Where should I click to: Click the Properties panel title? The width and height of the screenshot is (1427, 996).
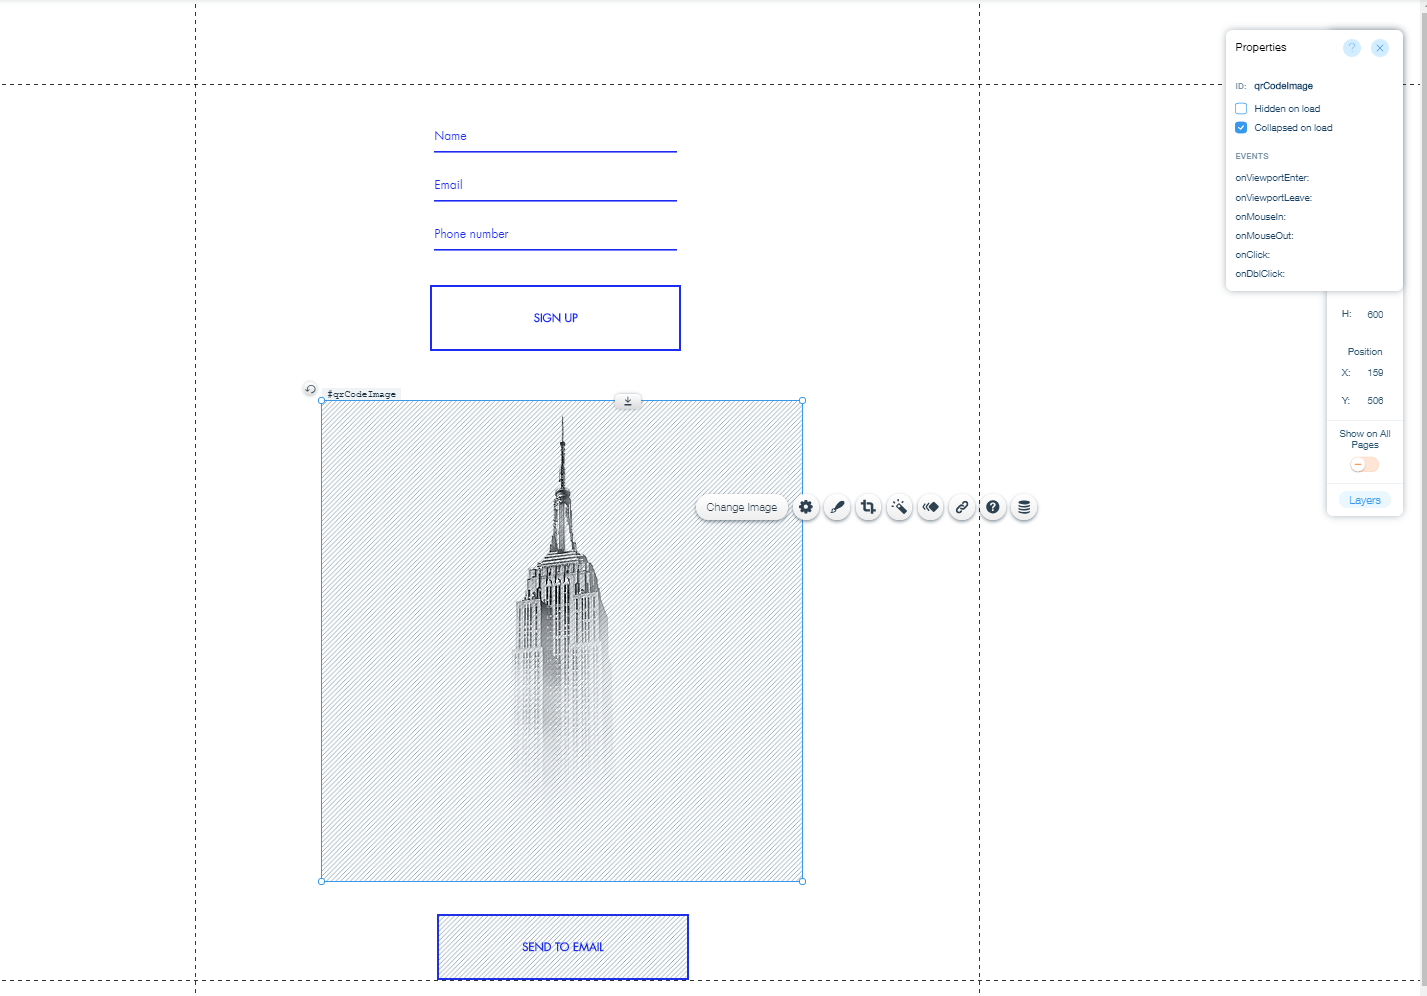coord(1261,47)
